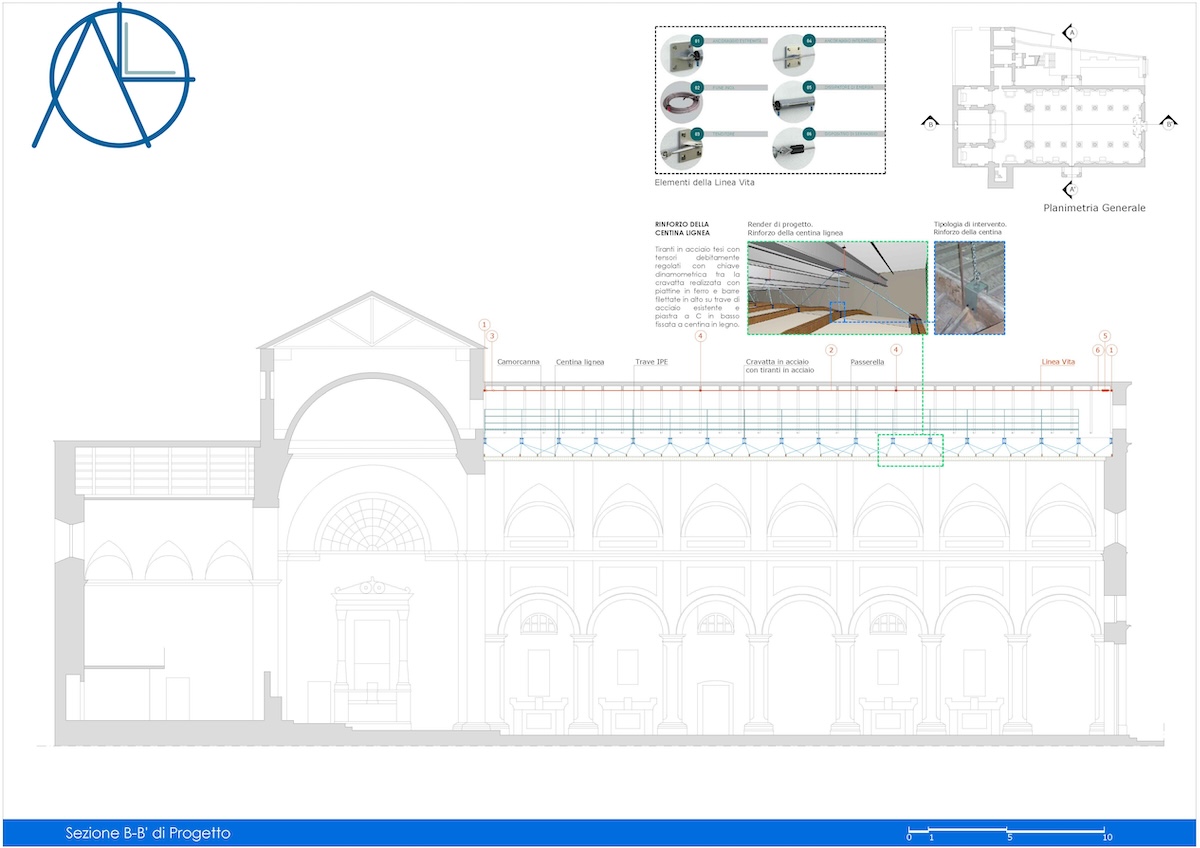Select section marker B' right of plan

click(x=1167, y=123)
